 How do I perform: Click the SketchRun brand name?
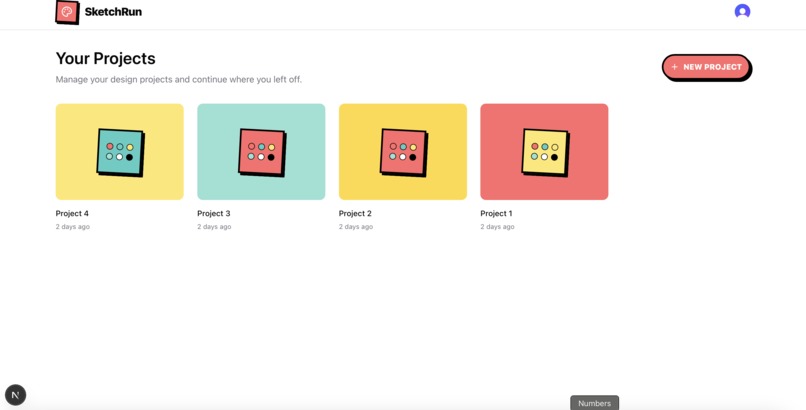tap(113, 12)
